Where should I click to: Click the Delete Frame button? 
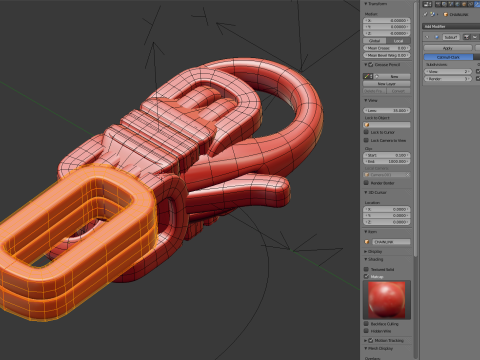click(375, 91)
